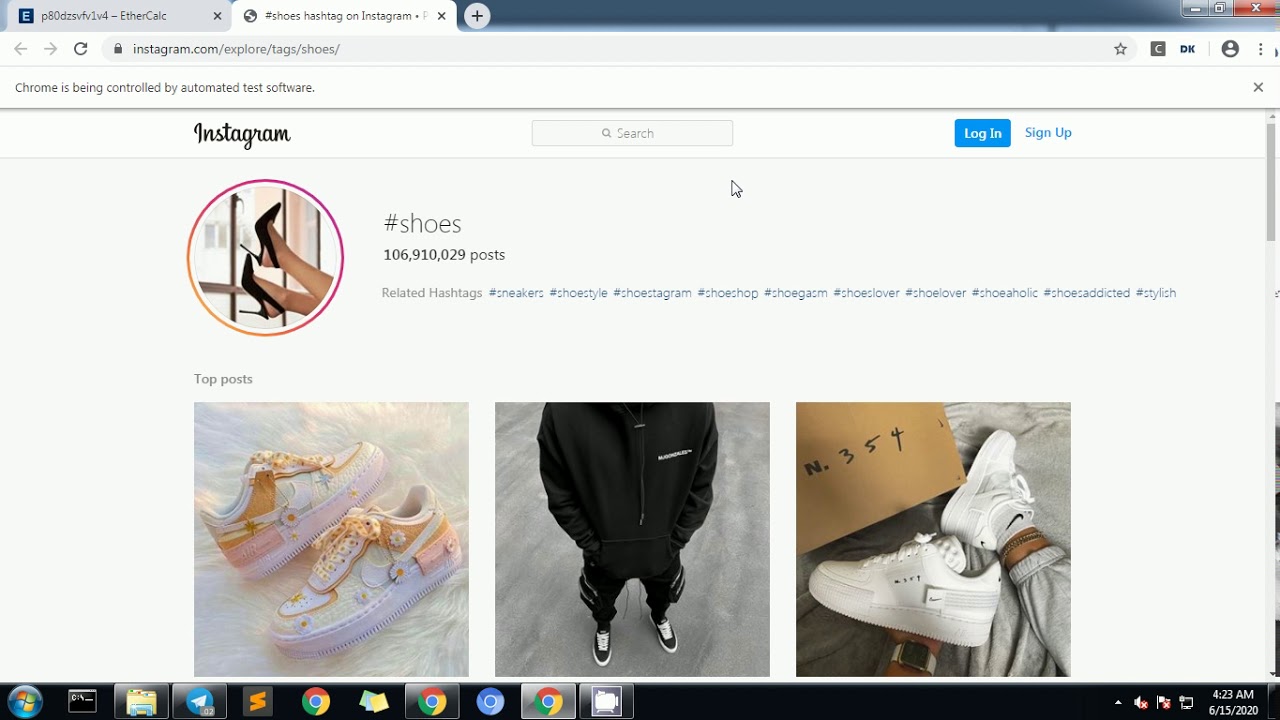The height and width of the screenshot is (720, 1280).
Task: Close the #shoes Instagram tab
Action: pyautogui.click(x=441, y=16)
